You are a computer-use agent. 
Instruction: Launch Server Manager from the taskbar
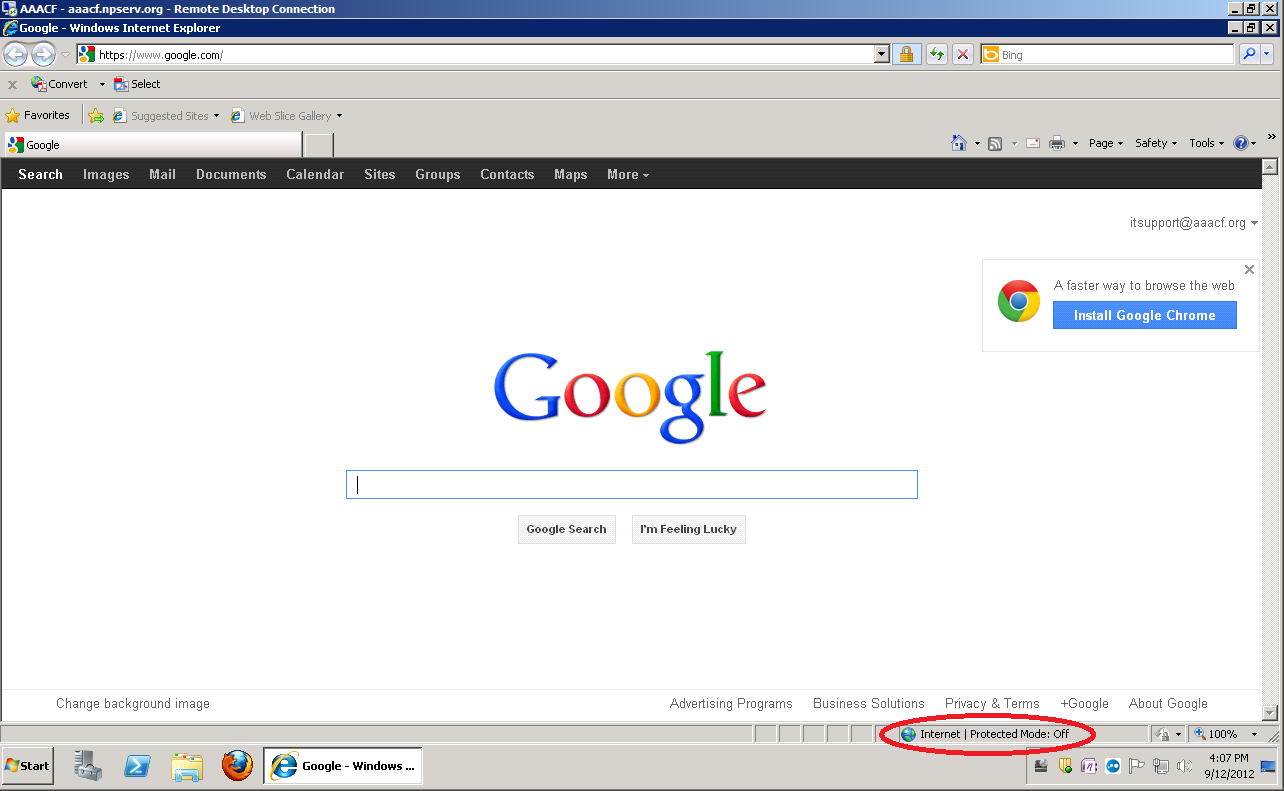click(89, 766)
